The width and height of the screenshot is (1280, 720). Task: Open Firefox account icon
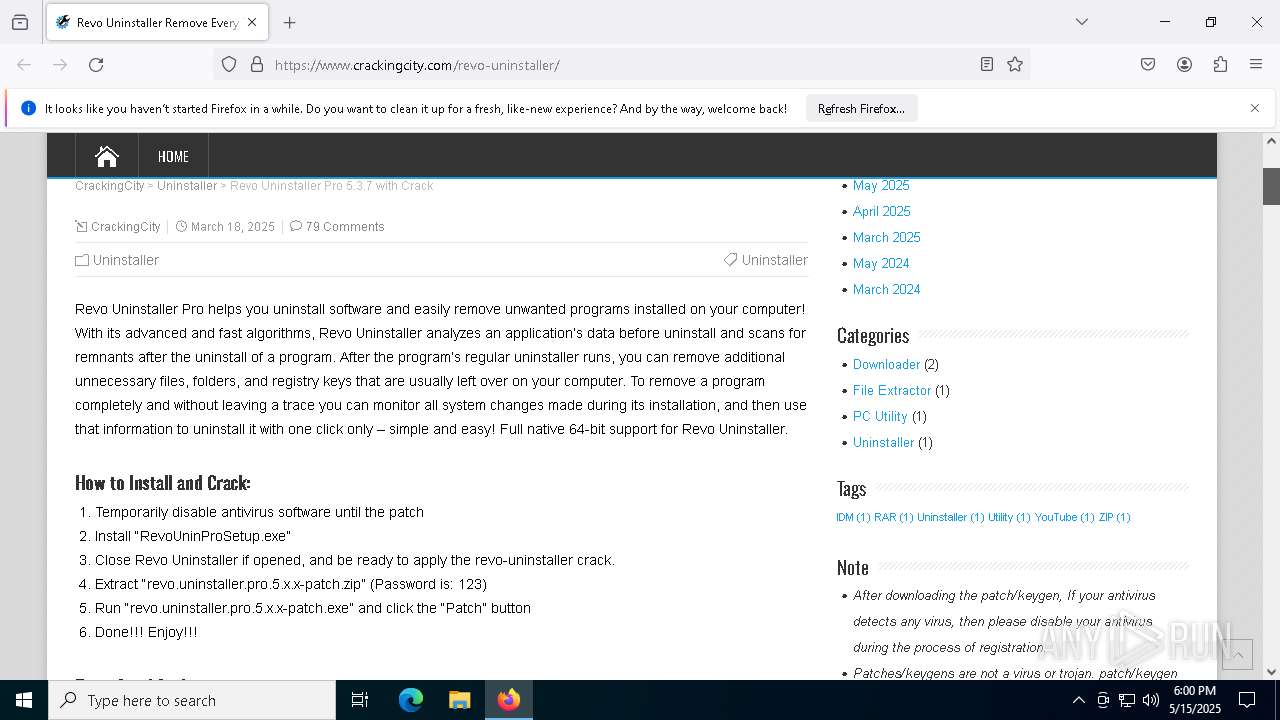tap(1184, 65)
